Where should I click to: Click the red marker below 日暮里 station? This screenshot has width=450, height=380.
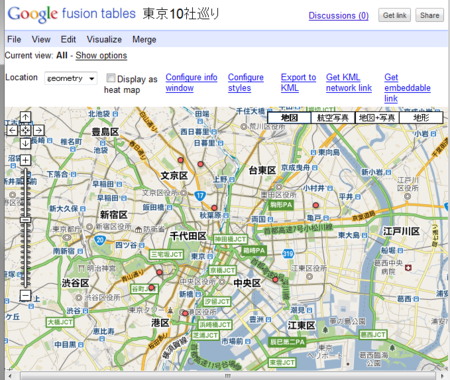[x=200, y=164]
